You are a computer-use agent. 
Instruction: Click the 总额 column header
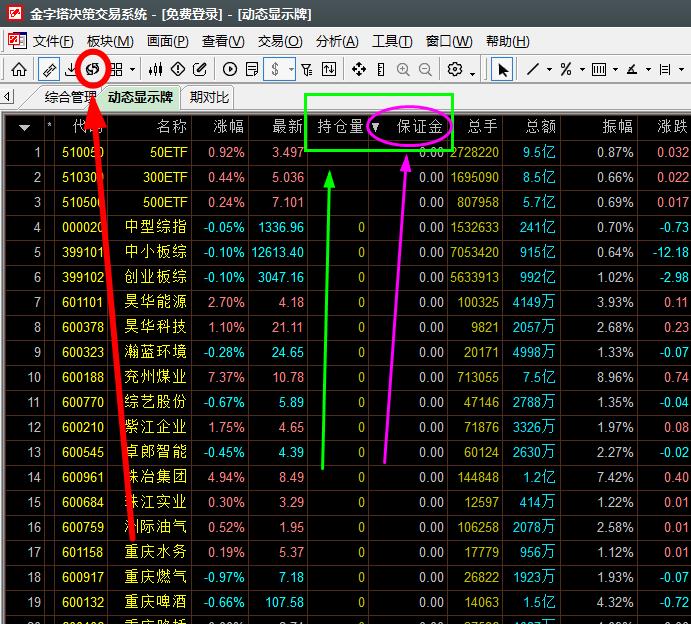(540, 127)
